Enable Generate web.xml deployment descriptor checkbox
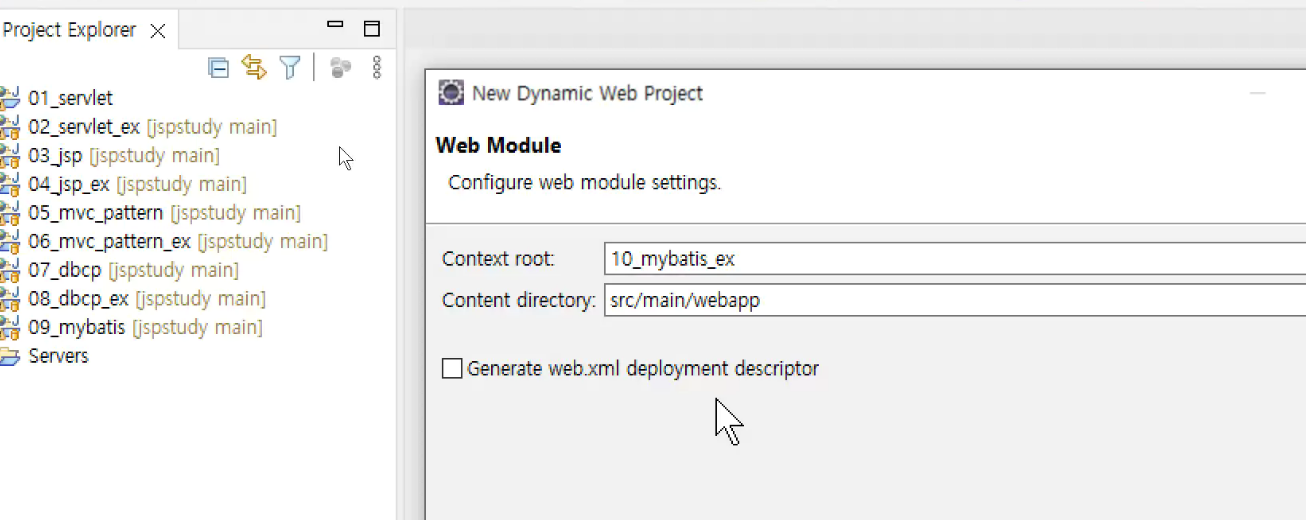The image size is (1306, 520). [x=452, y=368]
